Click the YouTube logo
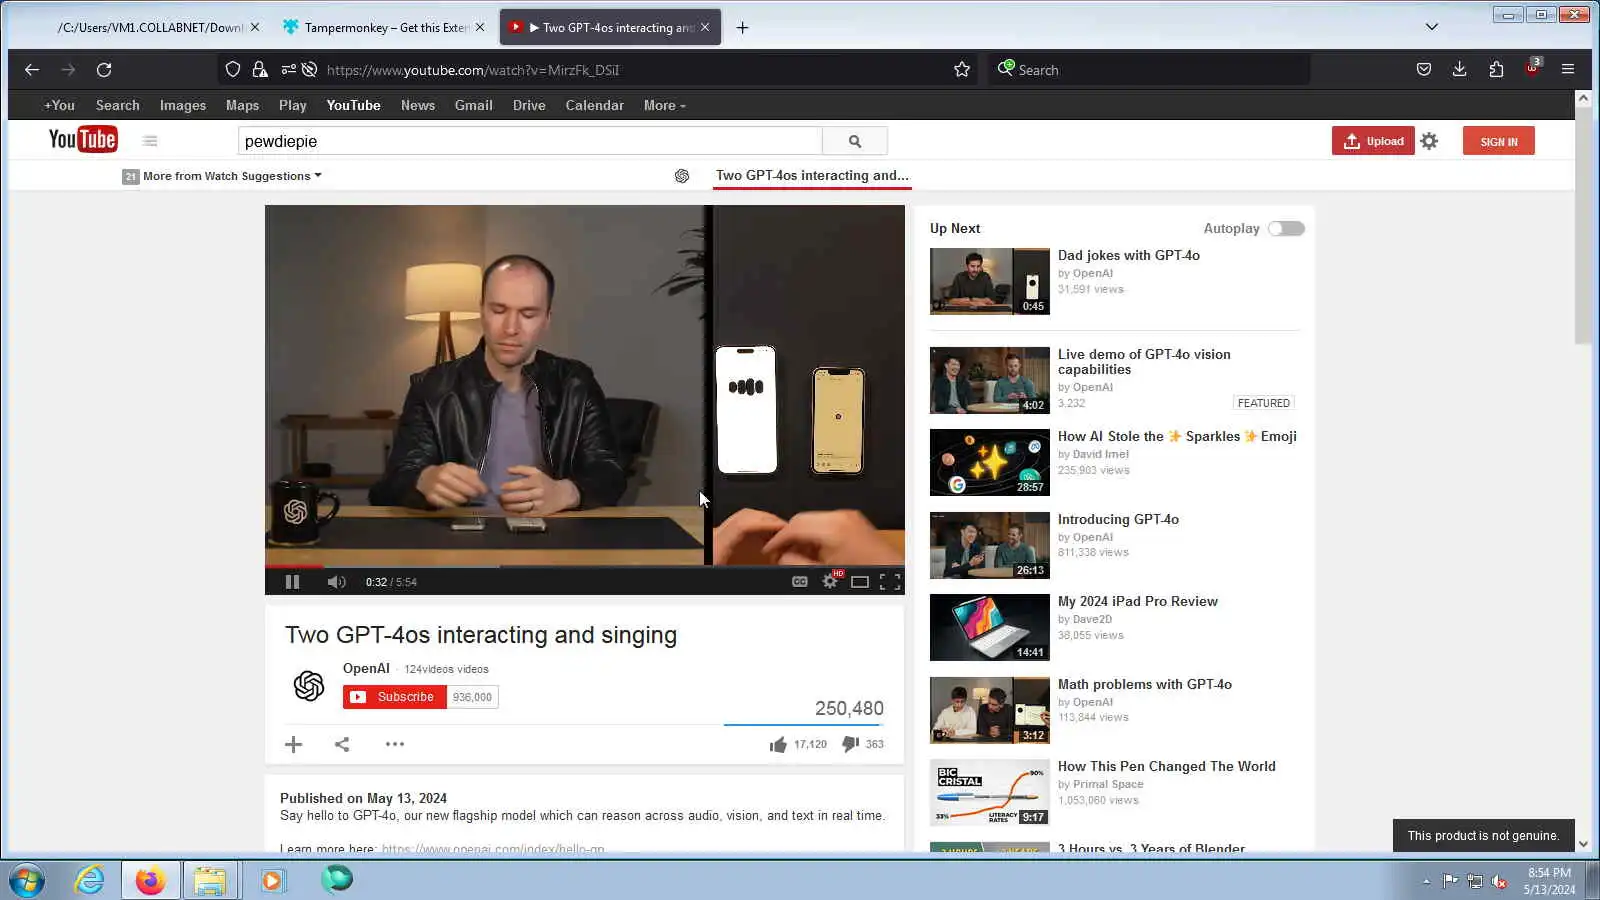This screenshot has width=1600, height=900. (x=83, y=140)
